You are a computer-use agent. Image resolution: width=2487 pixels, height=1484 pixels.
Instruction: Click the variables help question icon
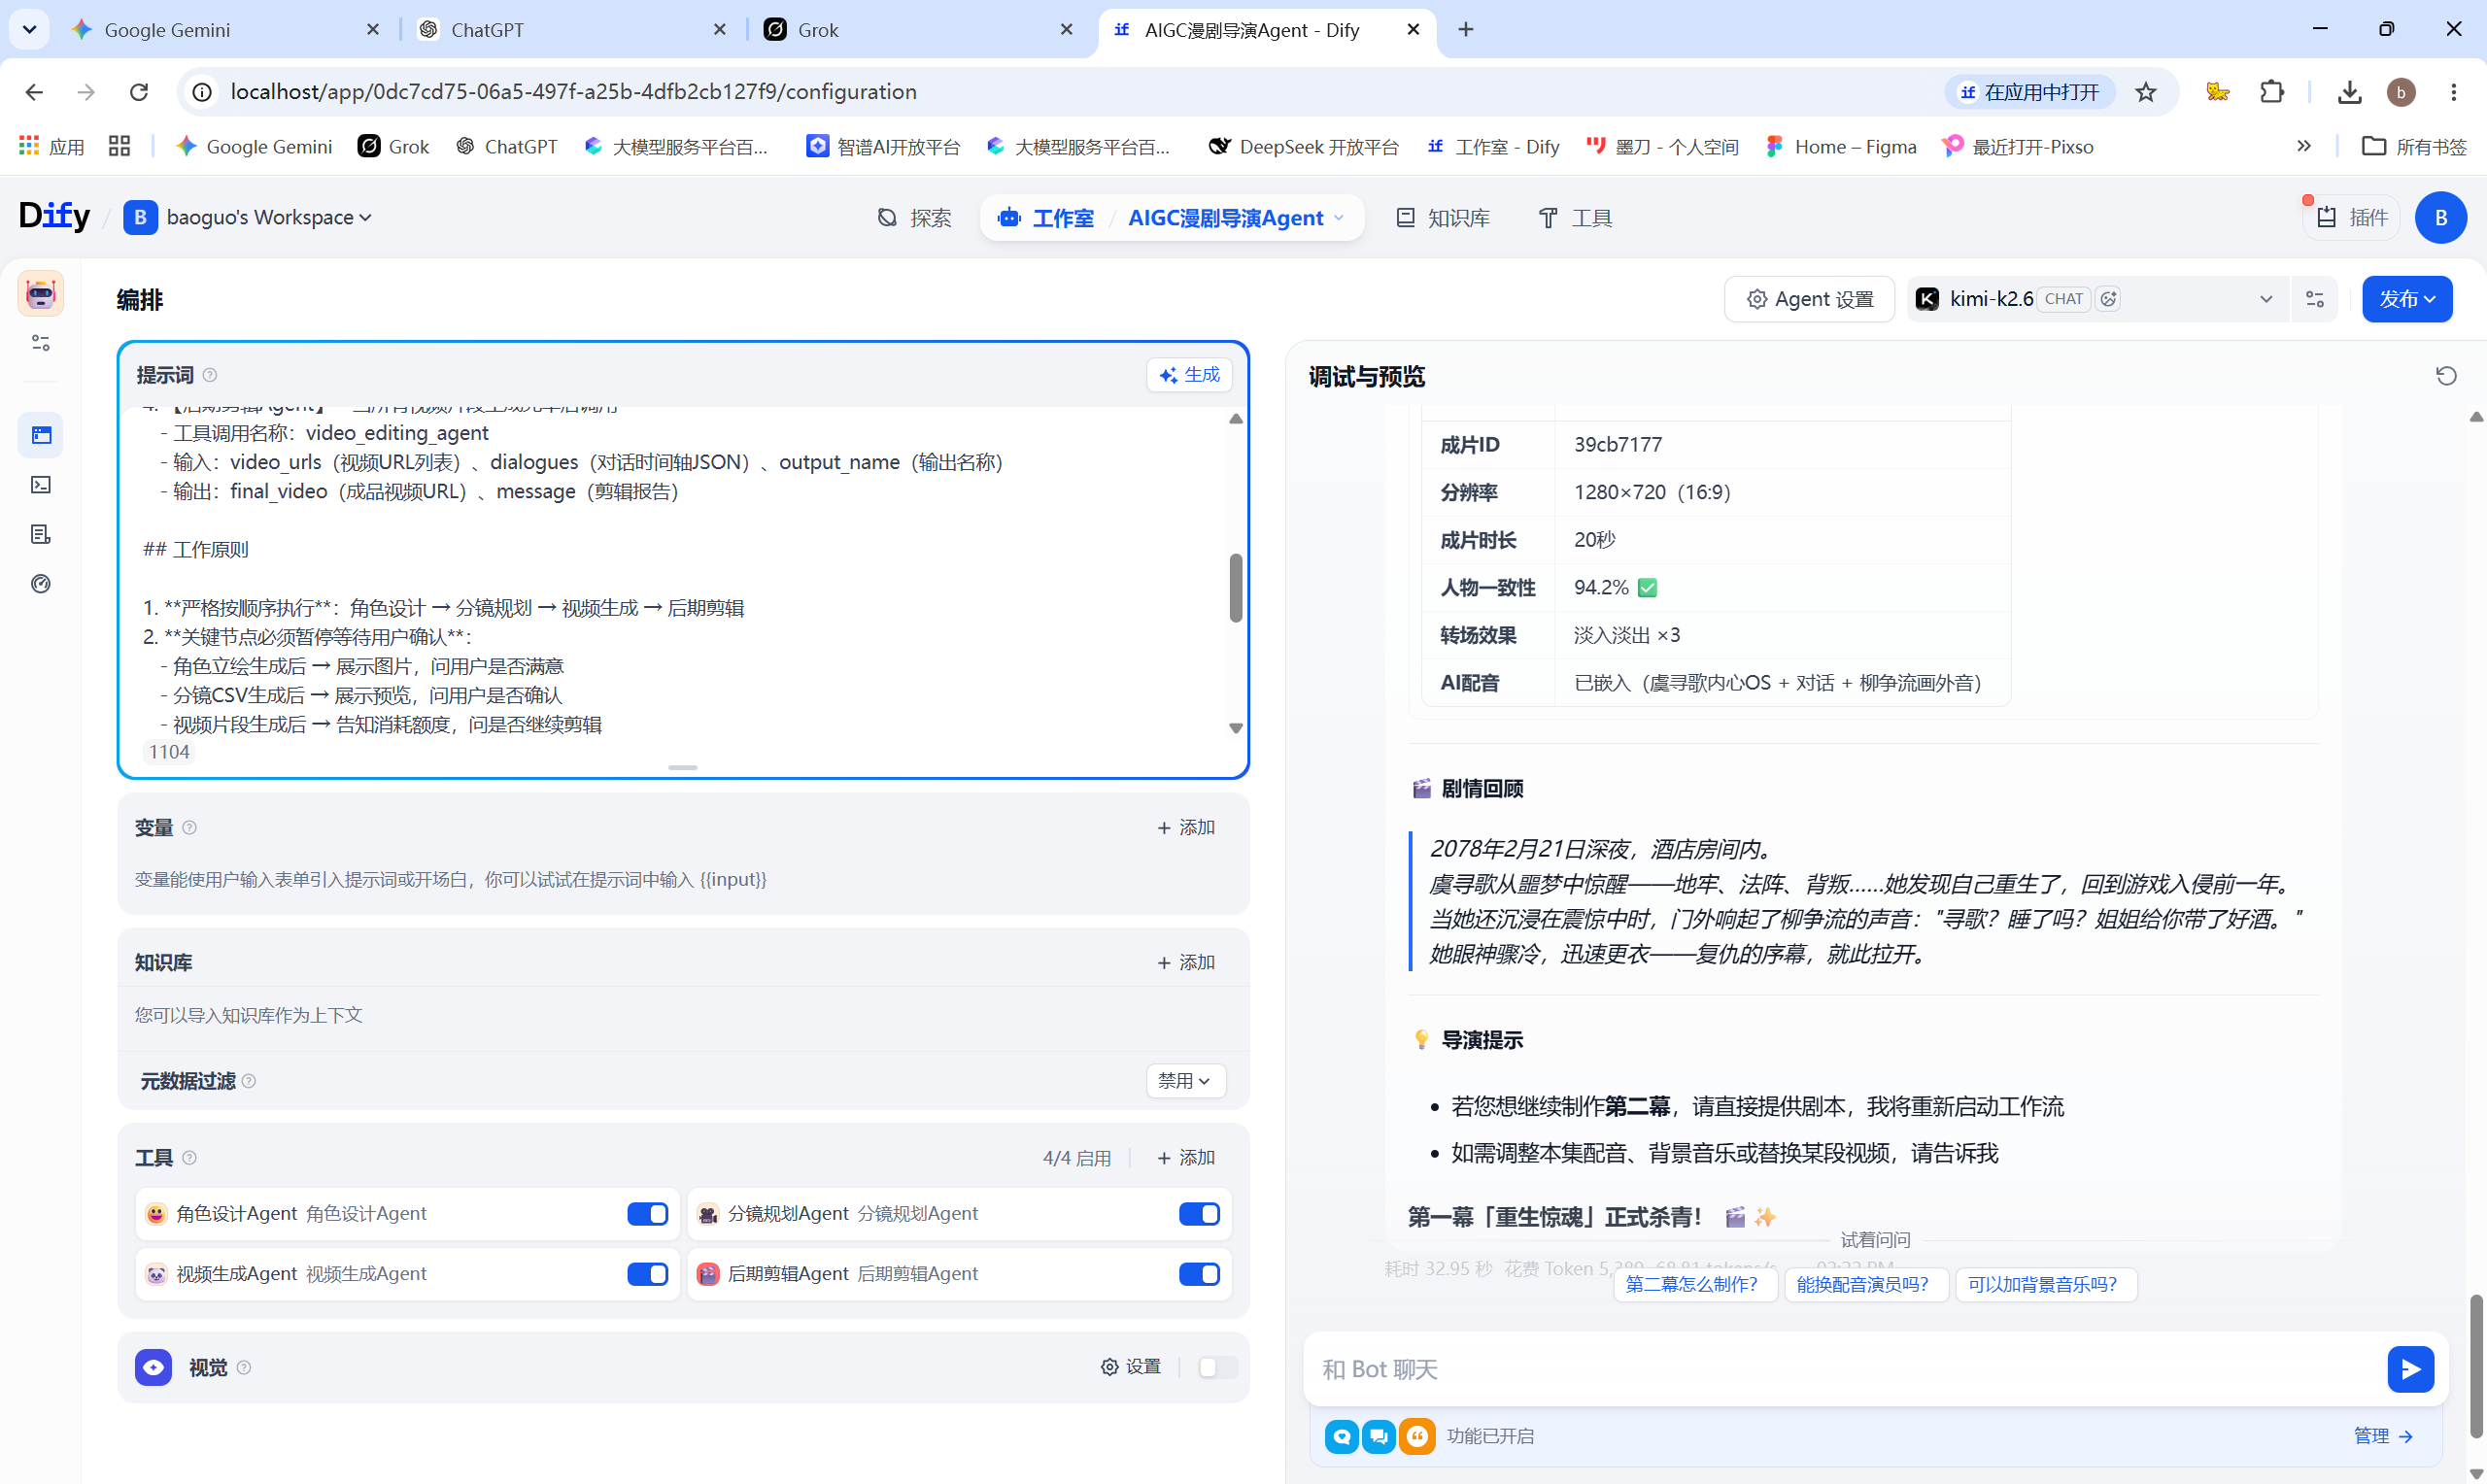[190, 827]
